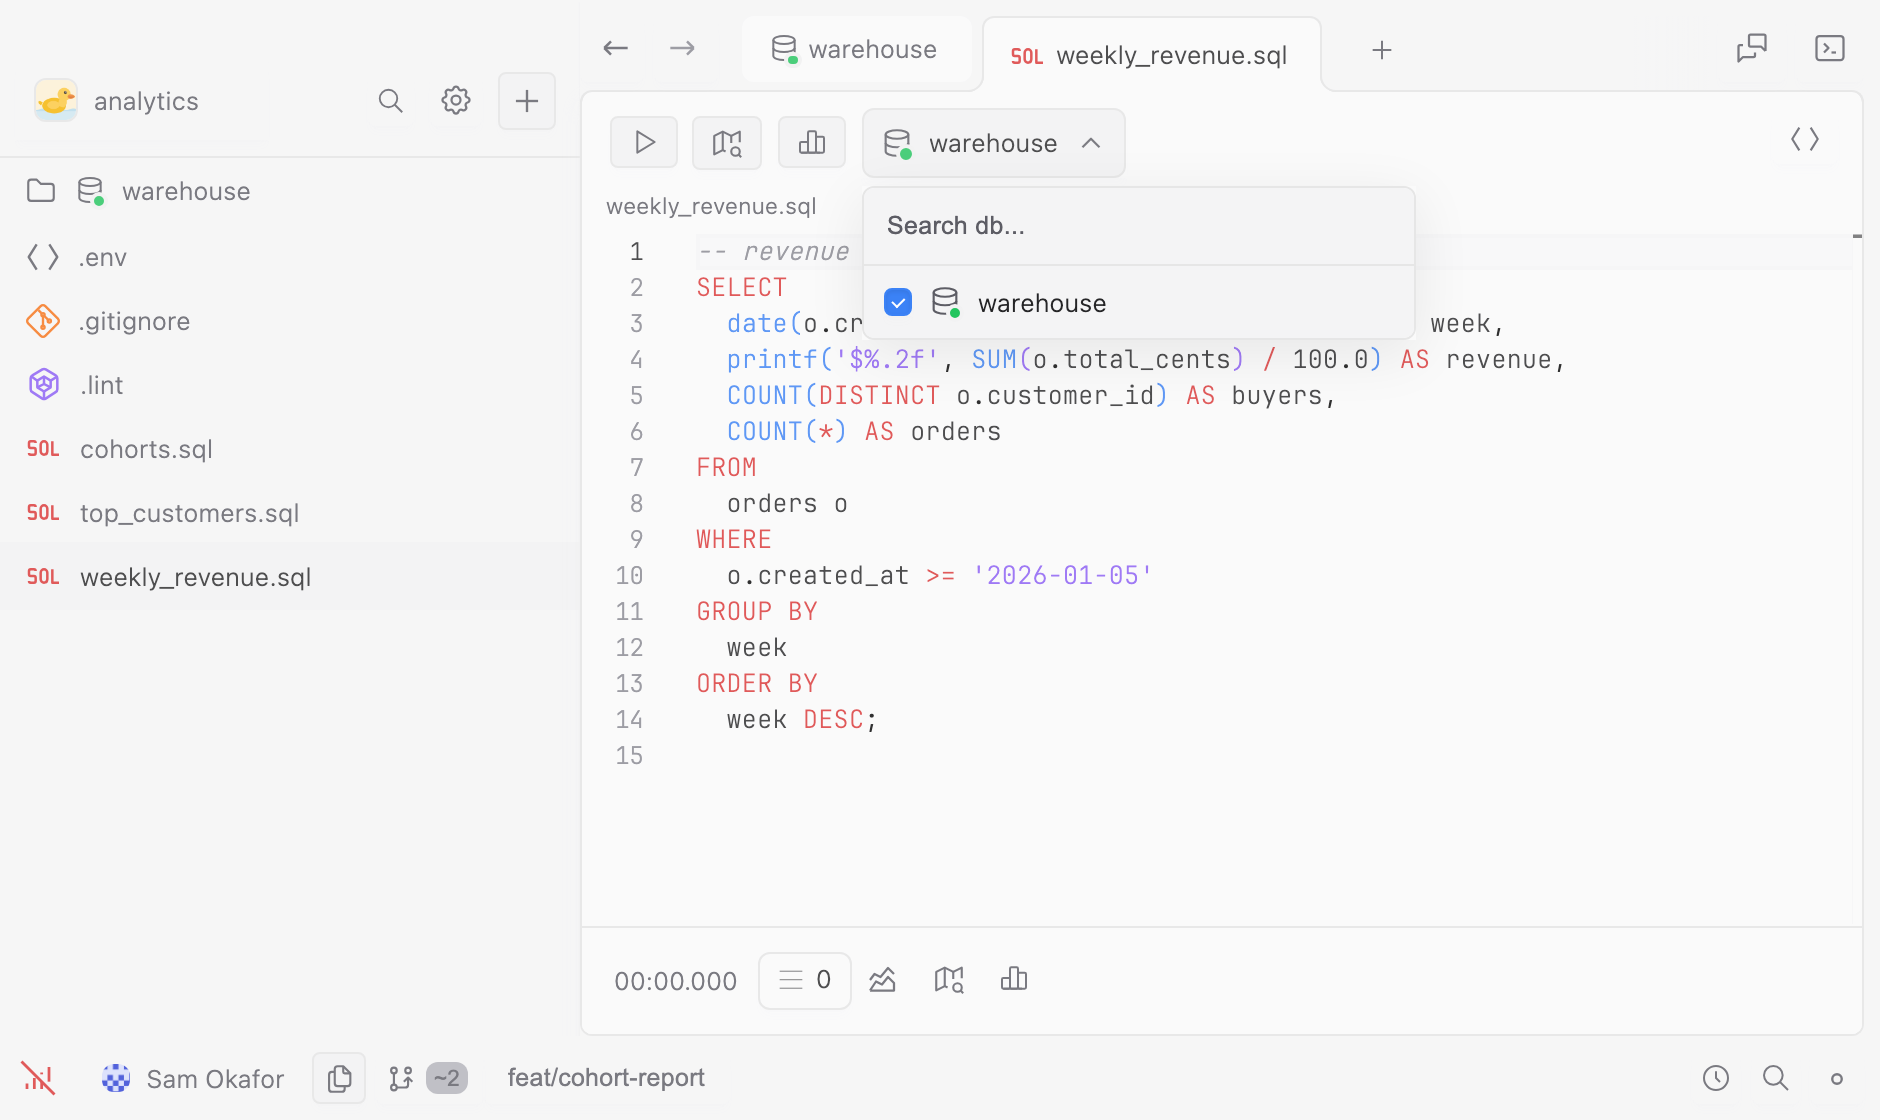The width and height of the screenshot is (1880, 1120).
Task: Open the .lint file
Action: 290,385
